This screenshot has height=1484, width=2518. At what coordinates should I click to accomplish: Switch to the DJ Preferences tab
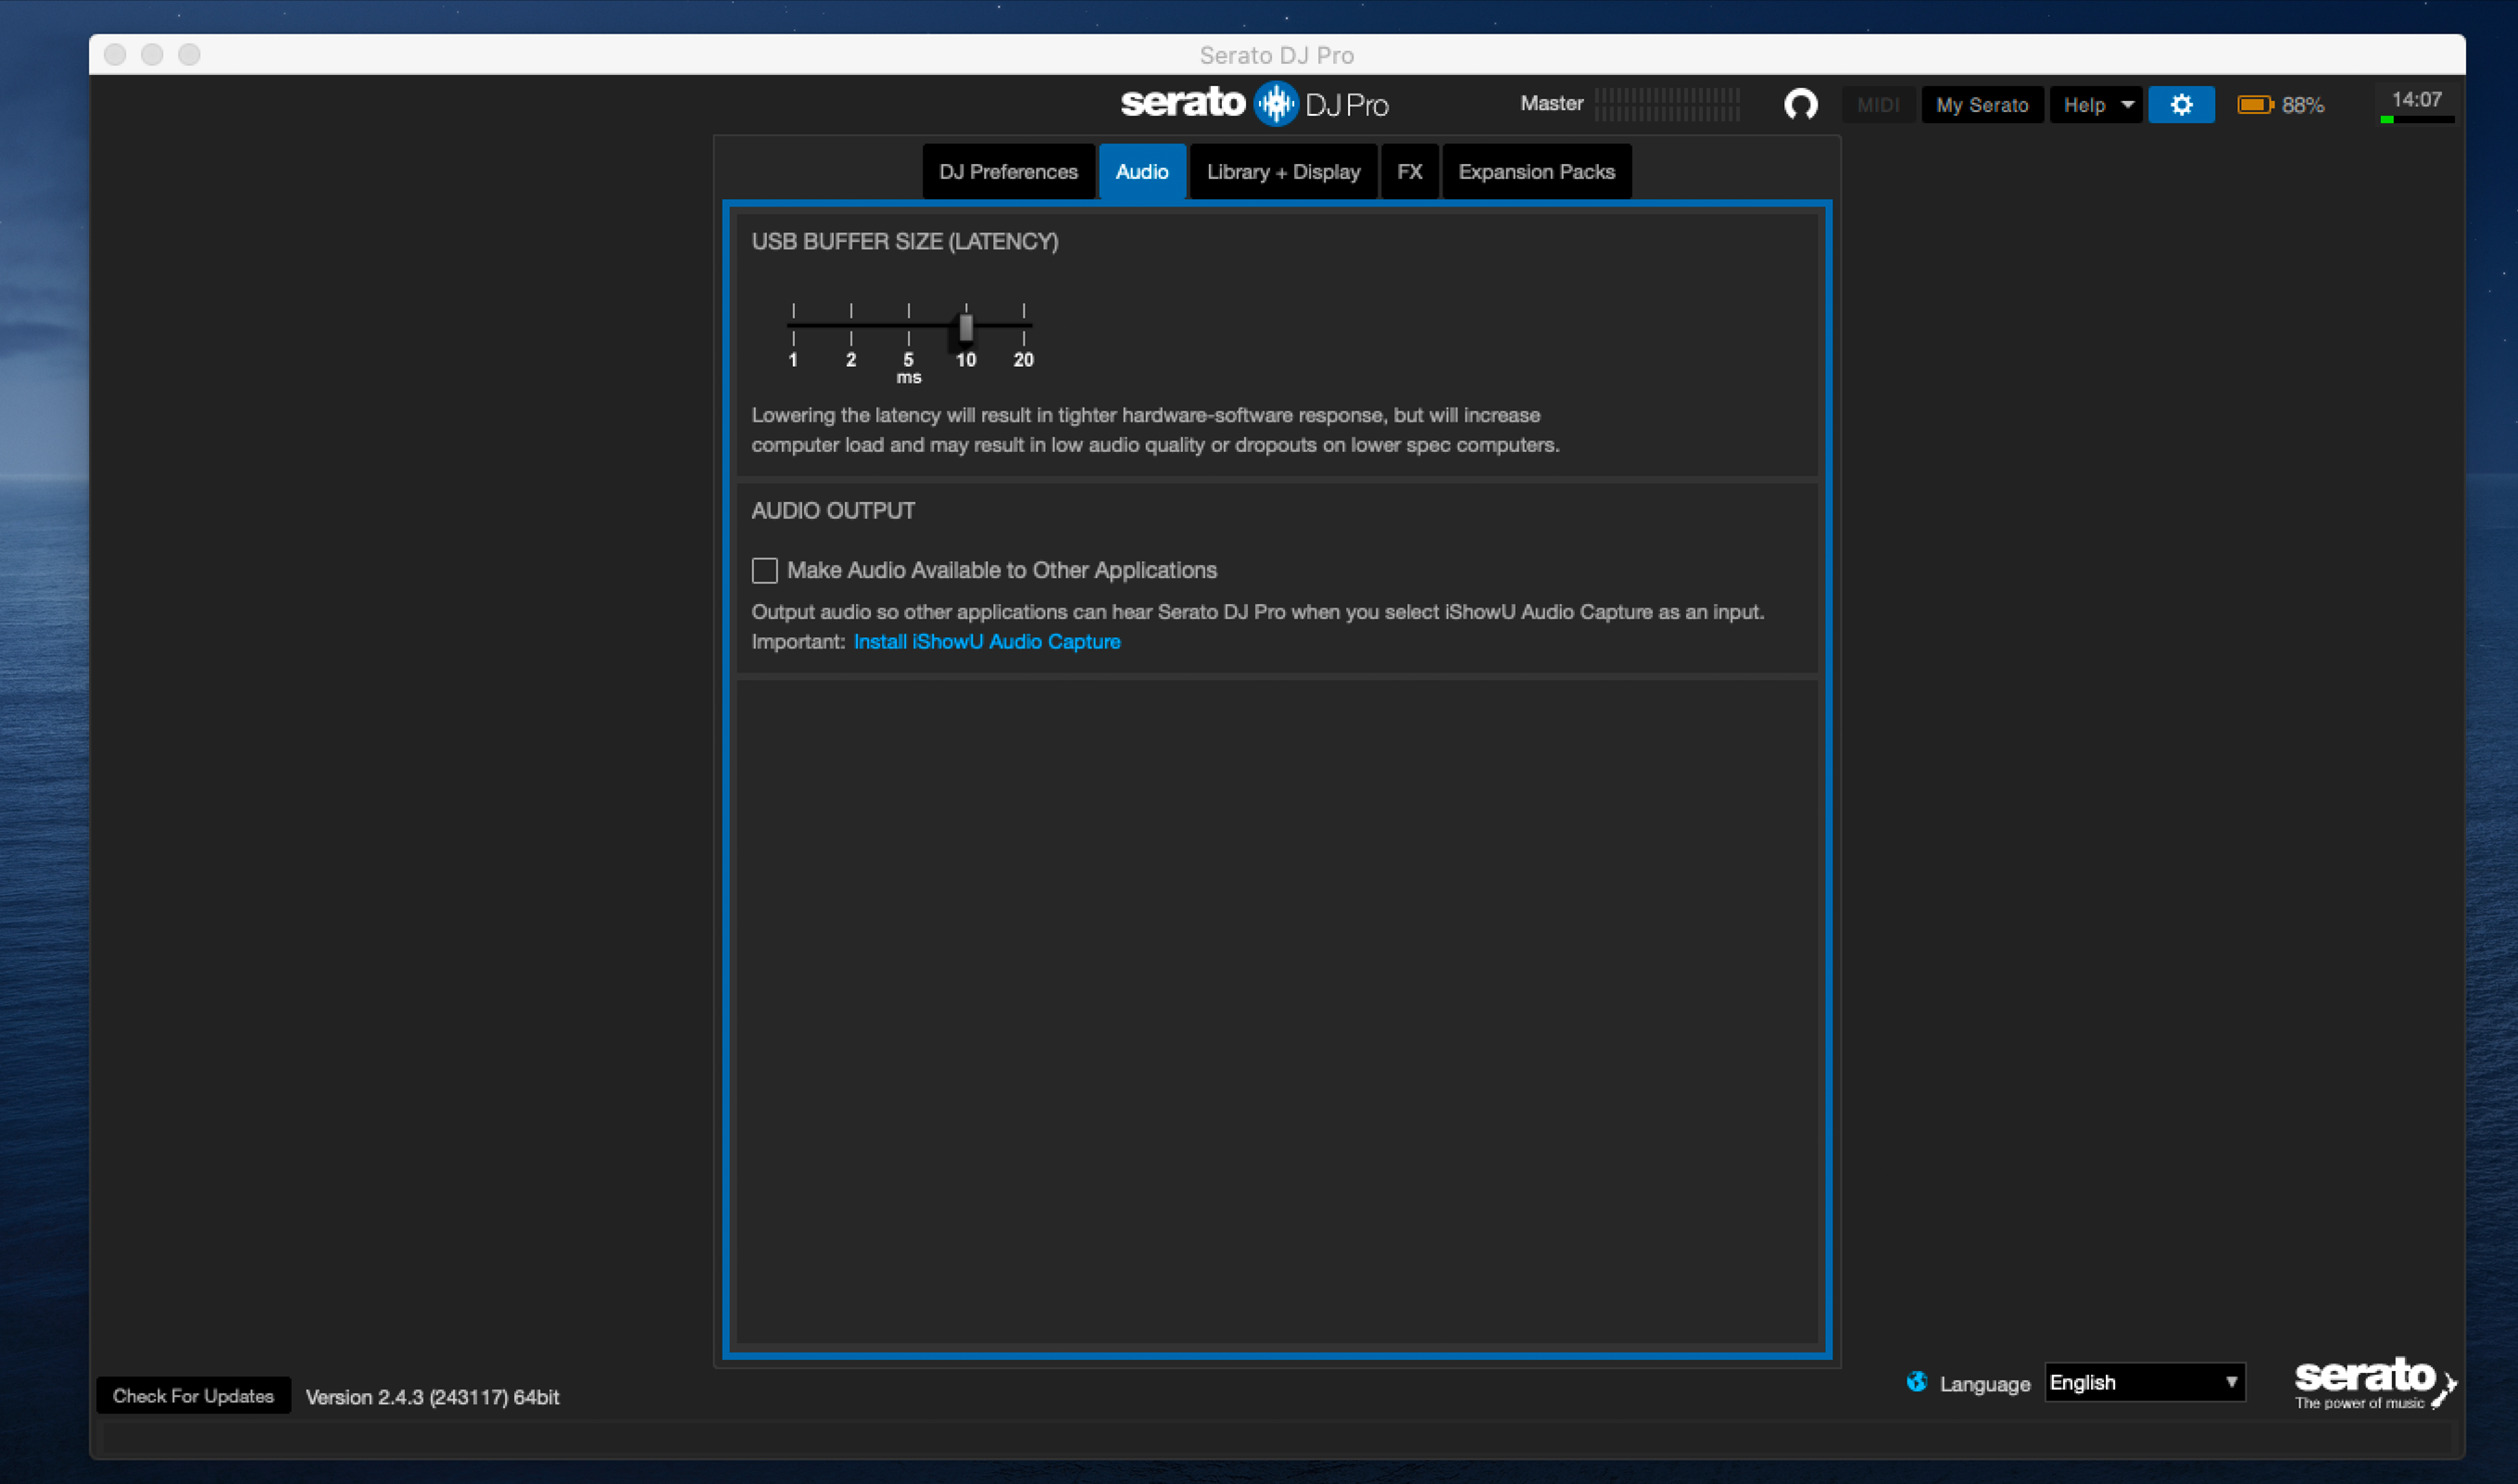(1008, 172)
